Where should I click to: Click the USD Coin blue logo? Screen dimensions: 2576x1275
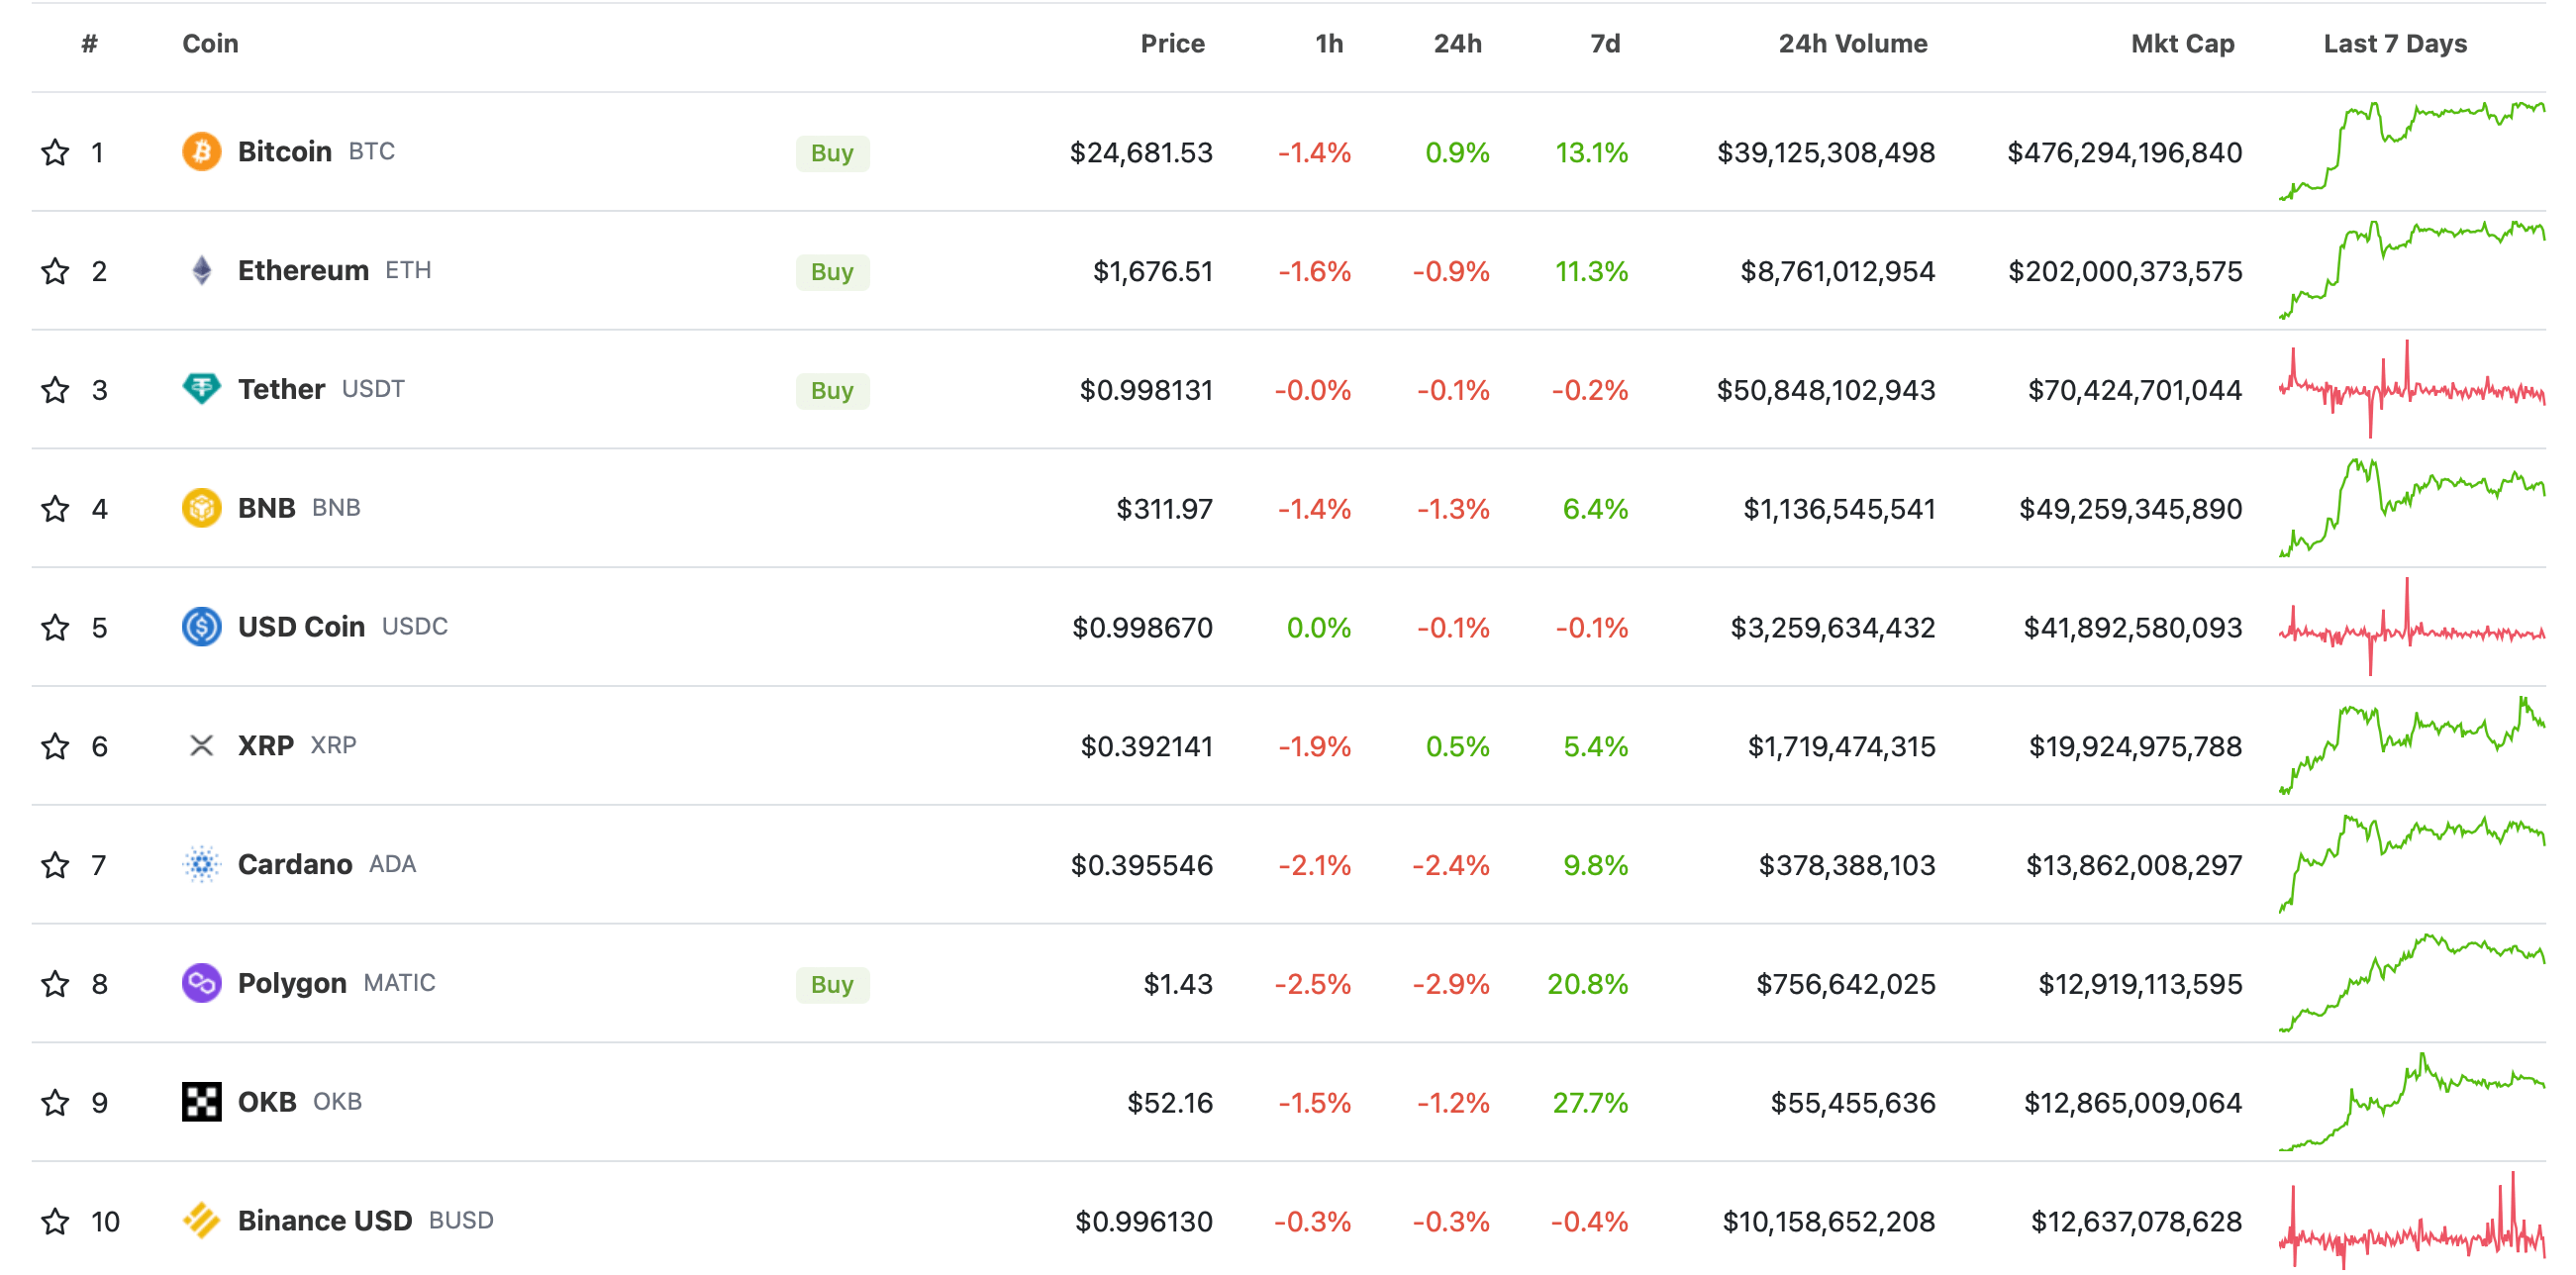tap(201, 627)
